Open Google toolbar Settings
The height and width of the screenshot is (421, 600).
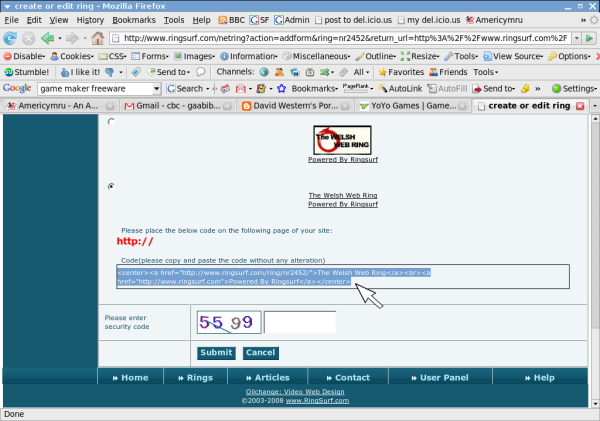574,89
